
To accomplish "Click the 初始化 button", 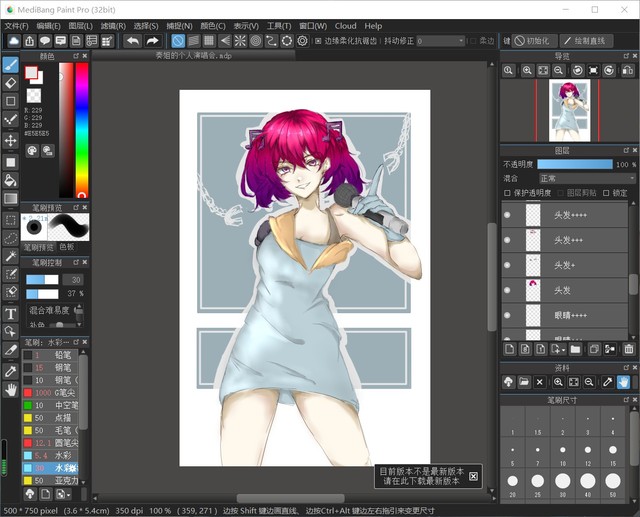I will click(533, 41).
